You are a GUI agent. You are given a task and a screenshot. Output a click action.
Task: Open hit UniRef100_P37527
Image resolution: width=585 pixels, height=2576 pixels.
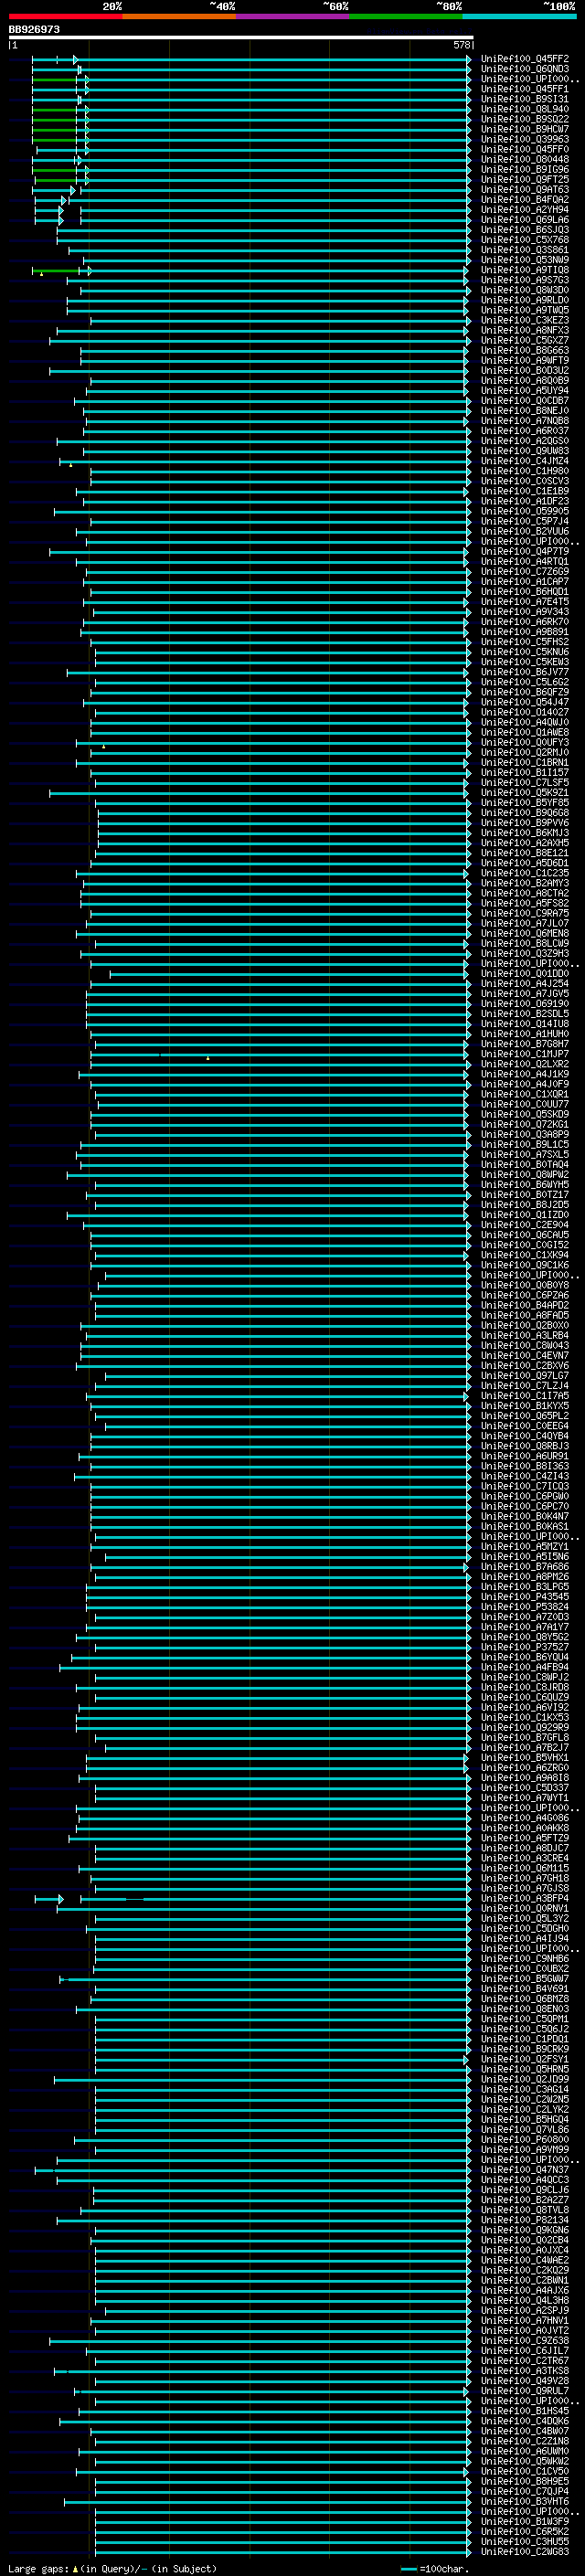click(x=525, y=1647)
